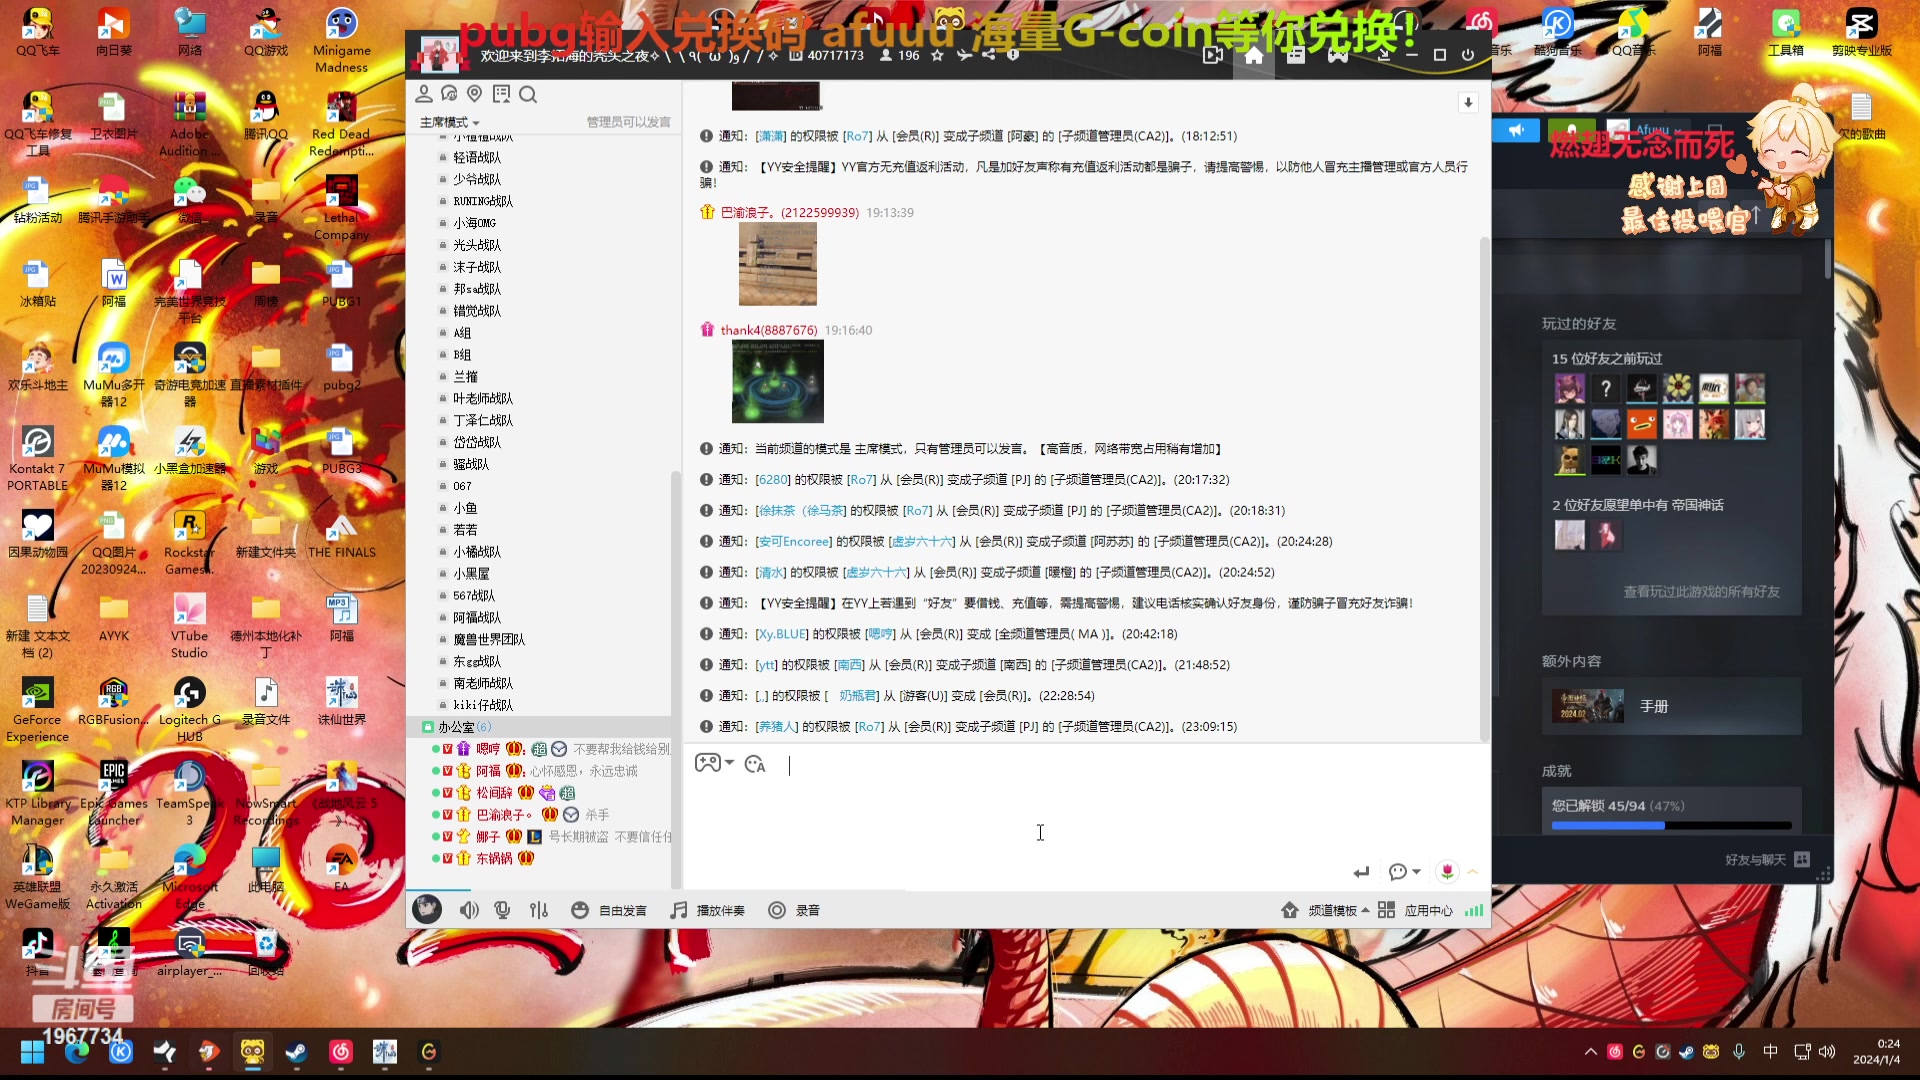Screen dimensions: 1920x1080
Task: Open image sent by thank4
Action: point(778,381)
